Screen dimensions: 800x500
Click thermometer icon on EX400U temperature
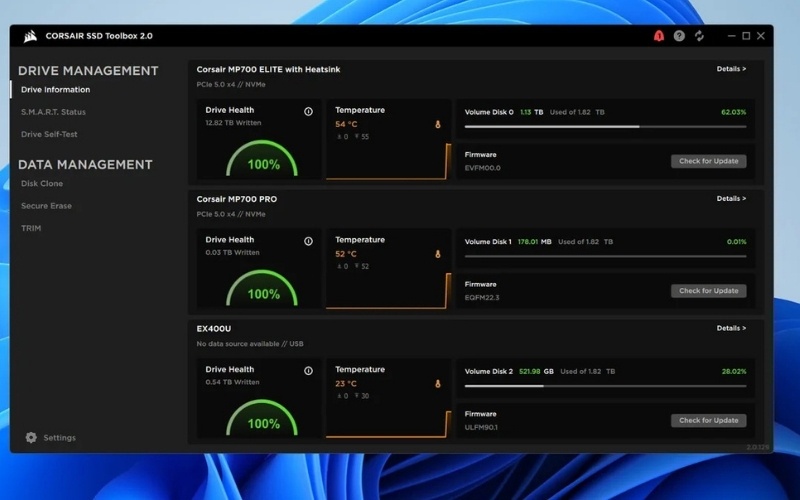pos(437,384)
